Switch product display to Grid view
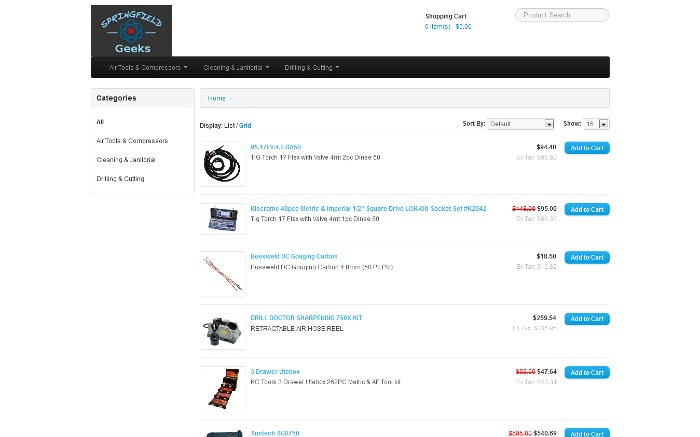700x437 pixels. [x=245, y=125]
